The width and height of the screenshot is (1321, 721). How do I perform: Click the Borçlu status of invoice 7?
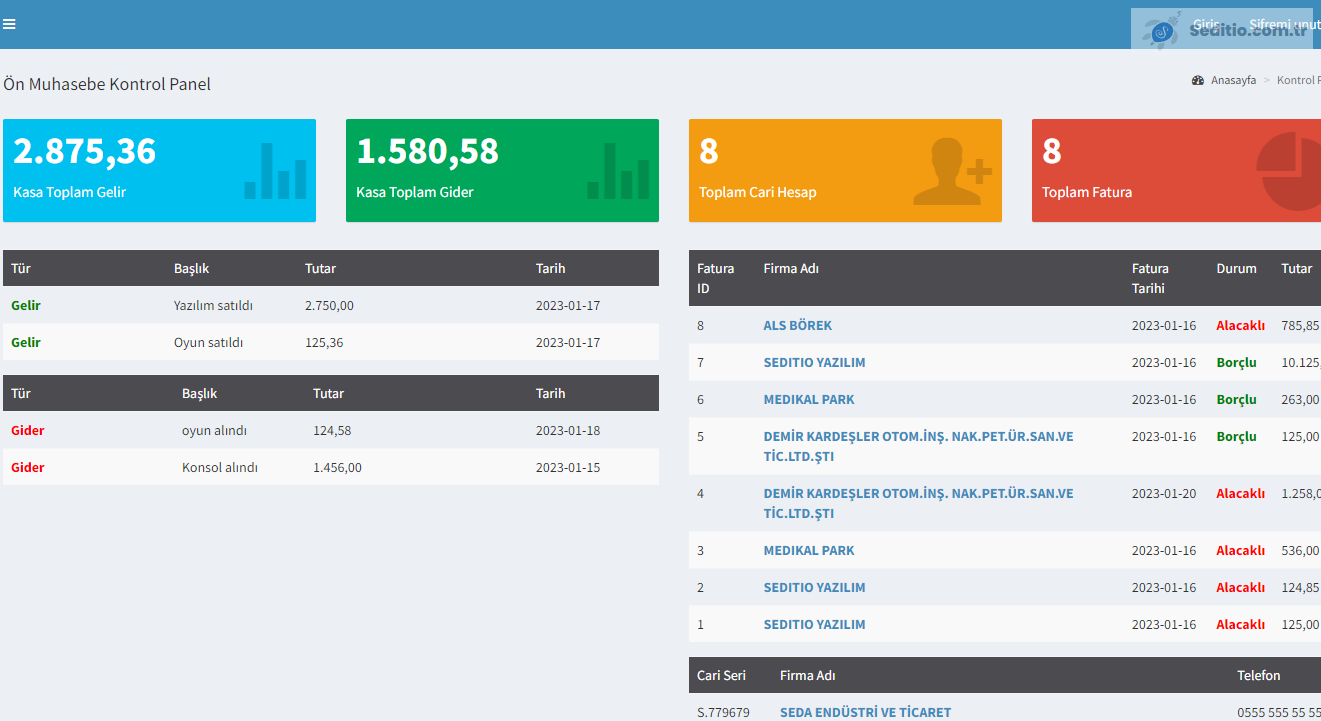pyautogui.click(x=1237, y=362)
